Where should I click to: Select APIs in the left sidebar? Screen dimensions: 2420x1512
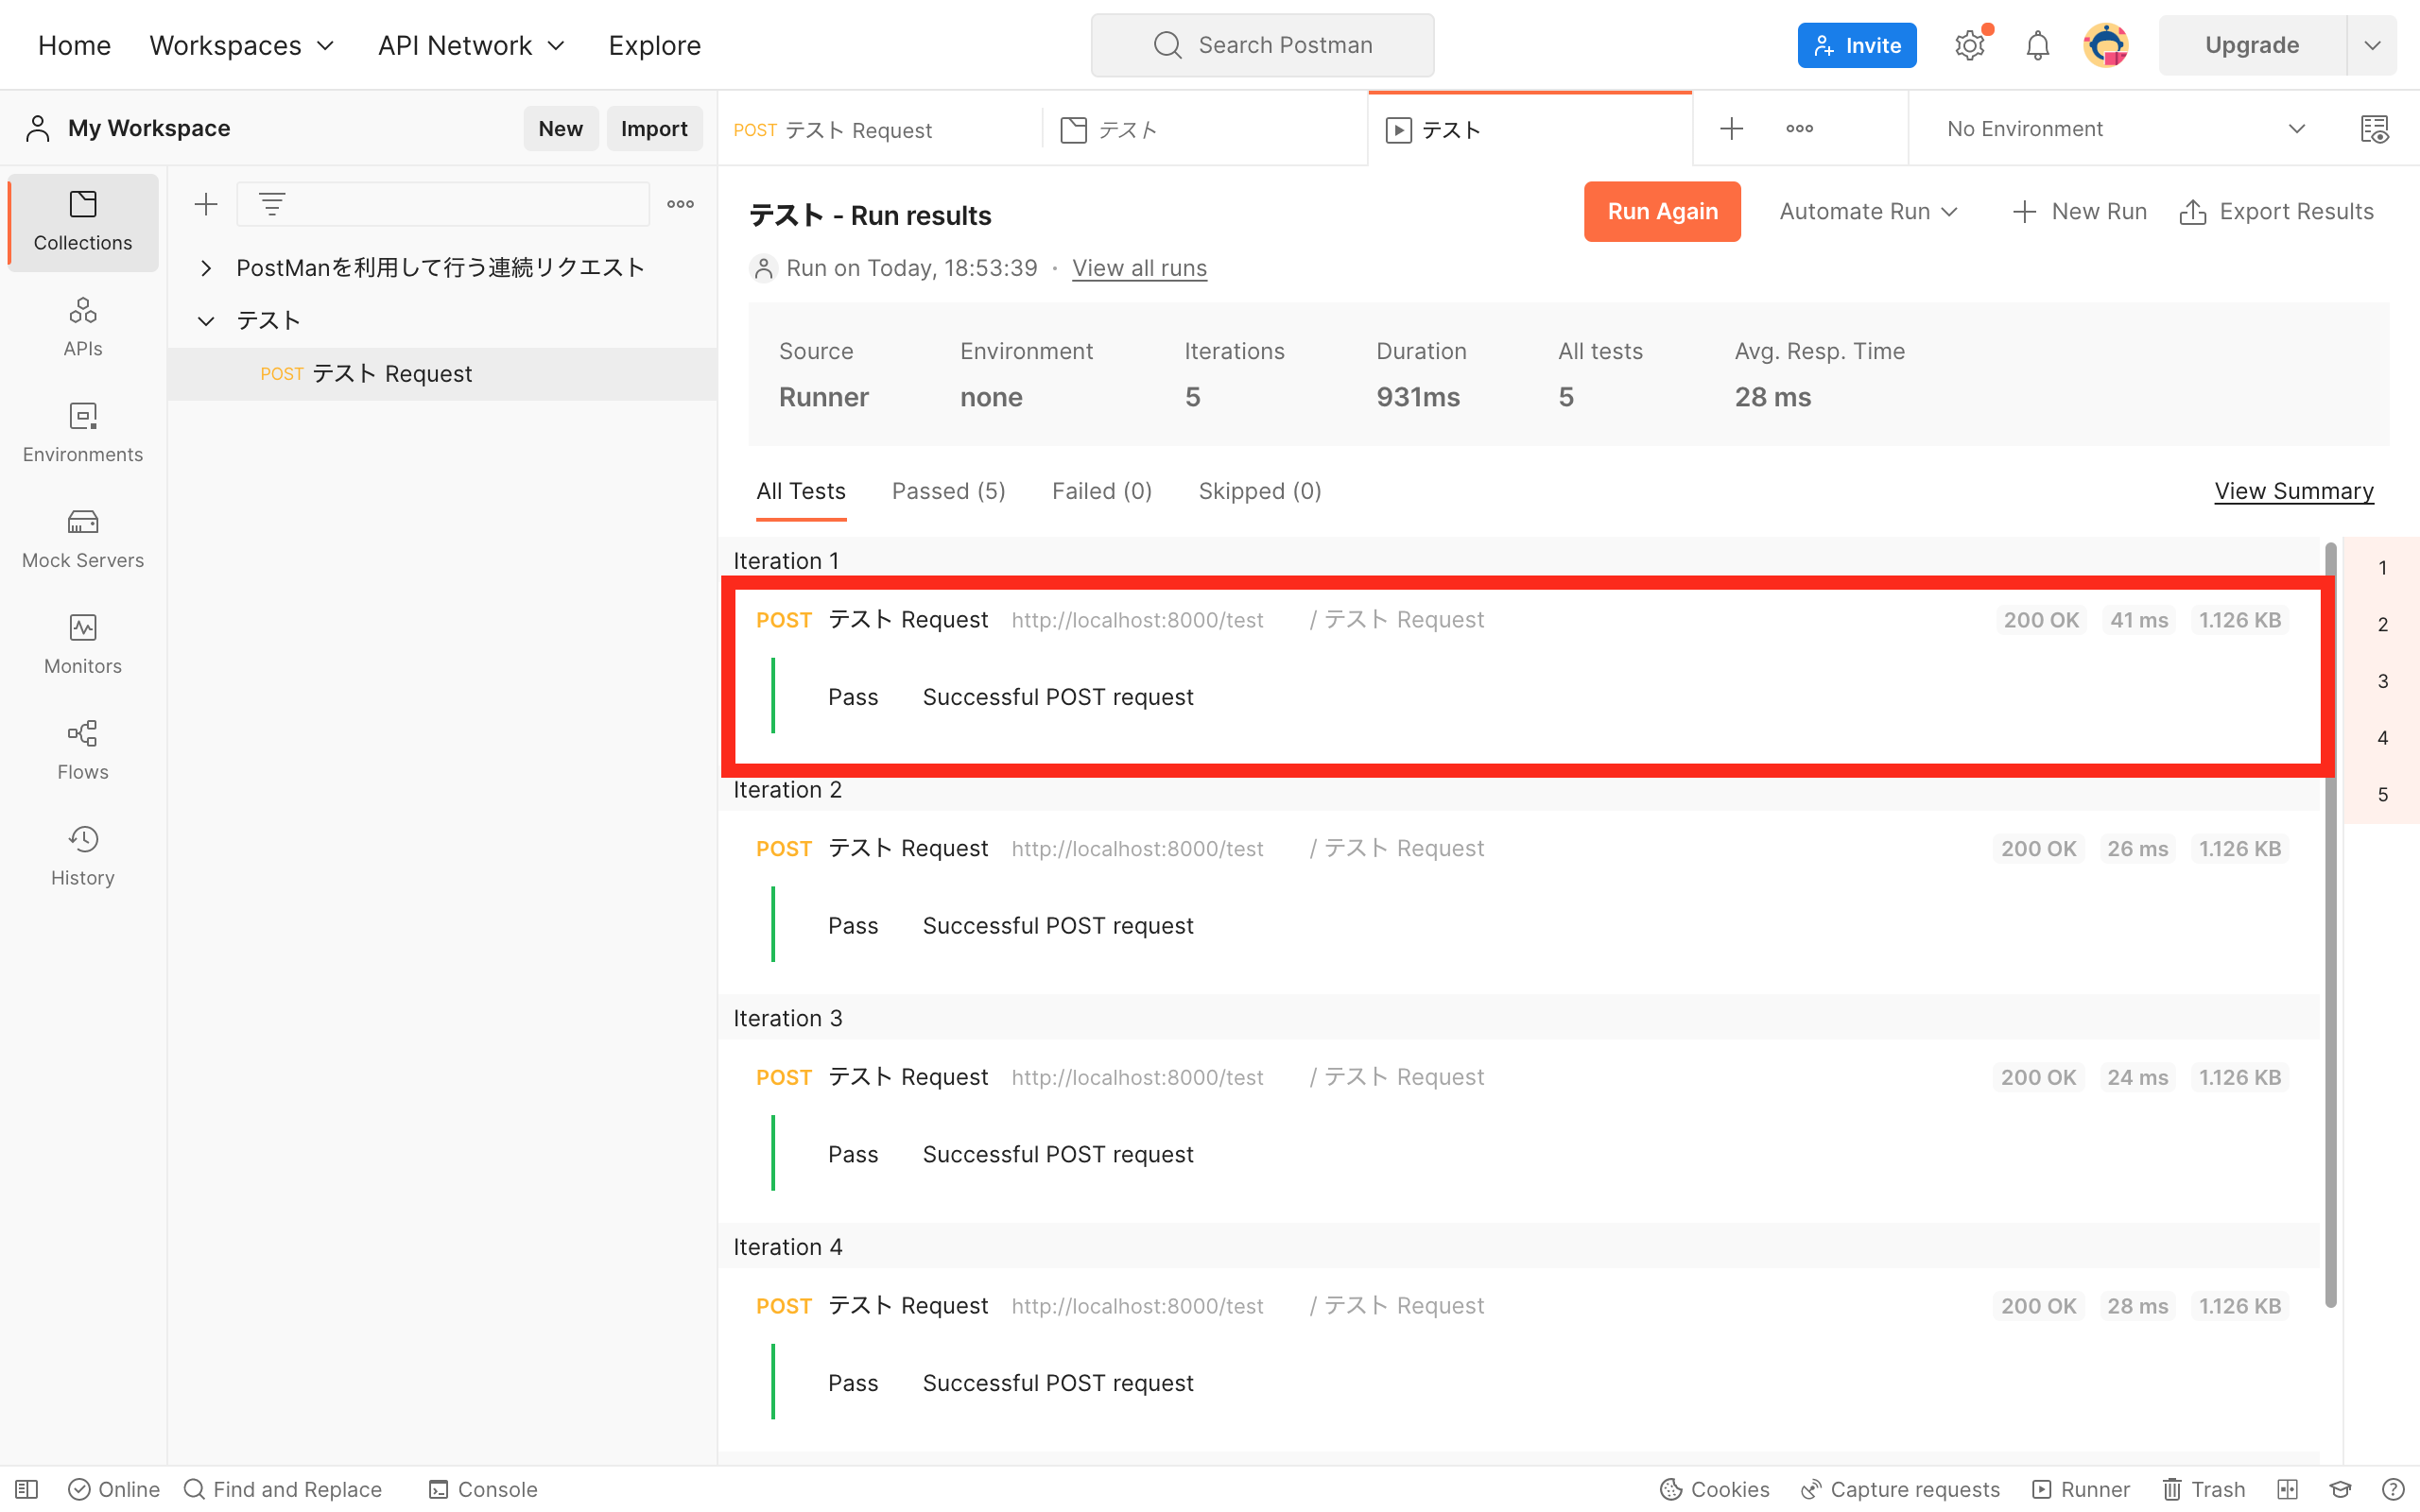pyautogui.click(x=82, y=325)
